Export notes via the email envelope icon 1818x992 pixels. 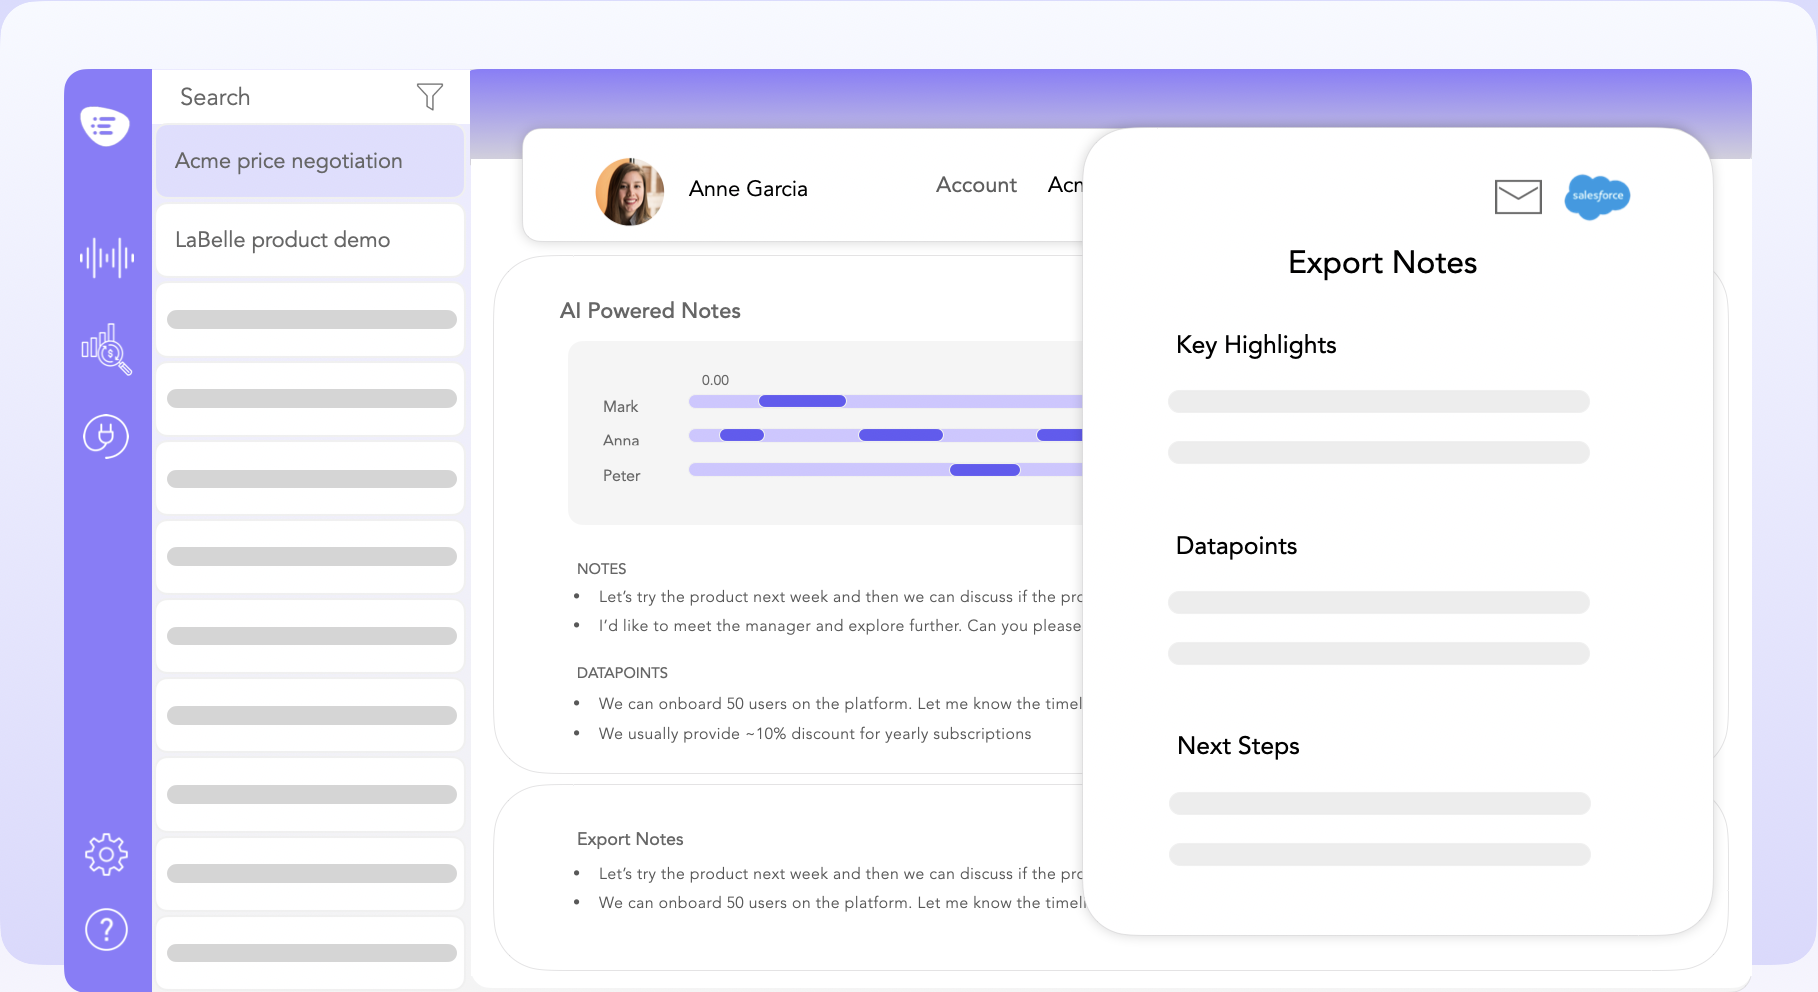pyautogui.click(x=1518, y=197)
